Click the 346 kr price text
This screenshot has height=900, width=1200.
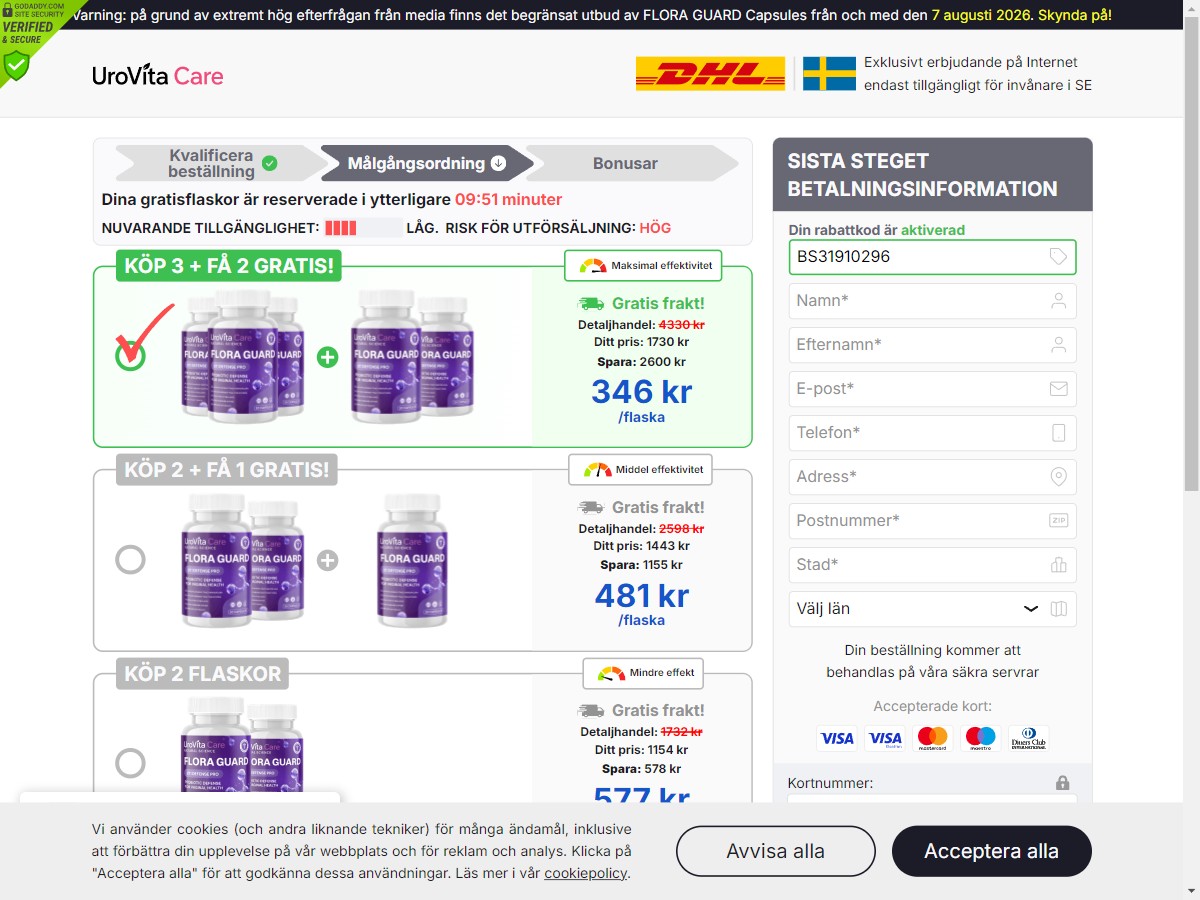[x=641, y=391]
